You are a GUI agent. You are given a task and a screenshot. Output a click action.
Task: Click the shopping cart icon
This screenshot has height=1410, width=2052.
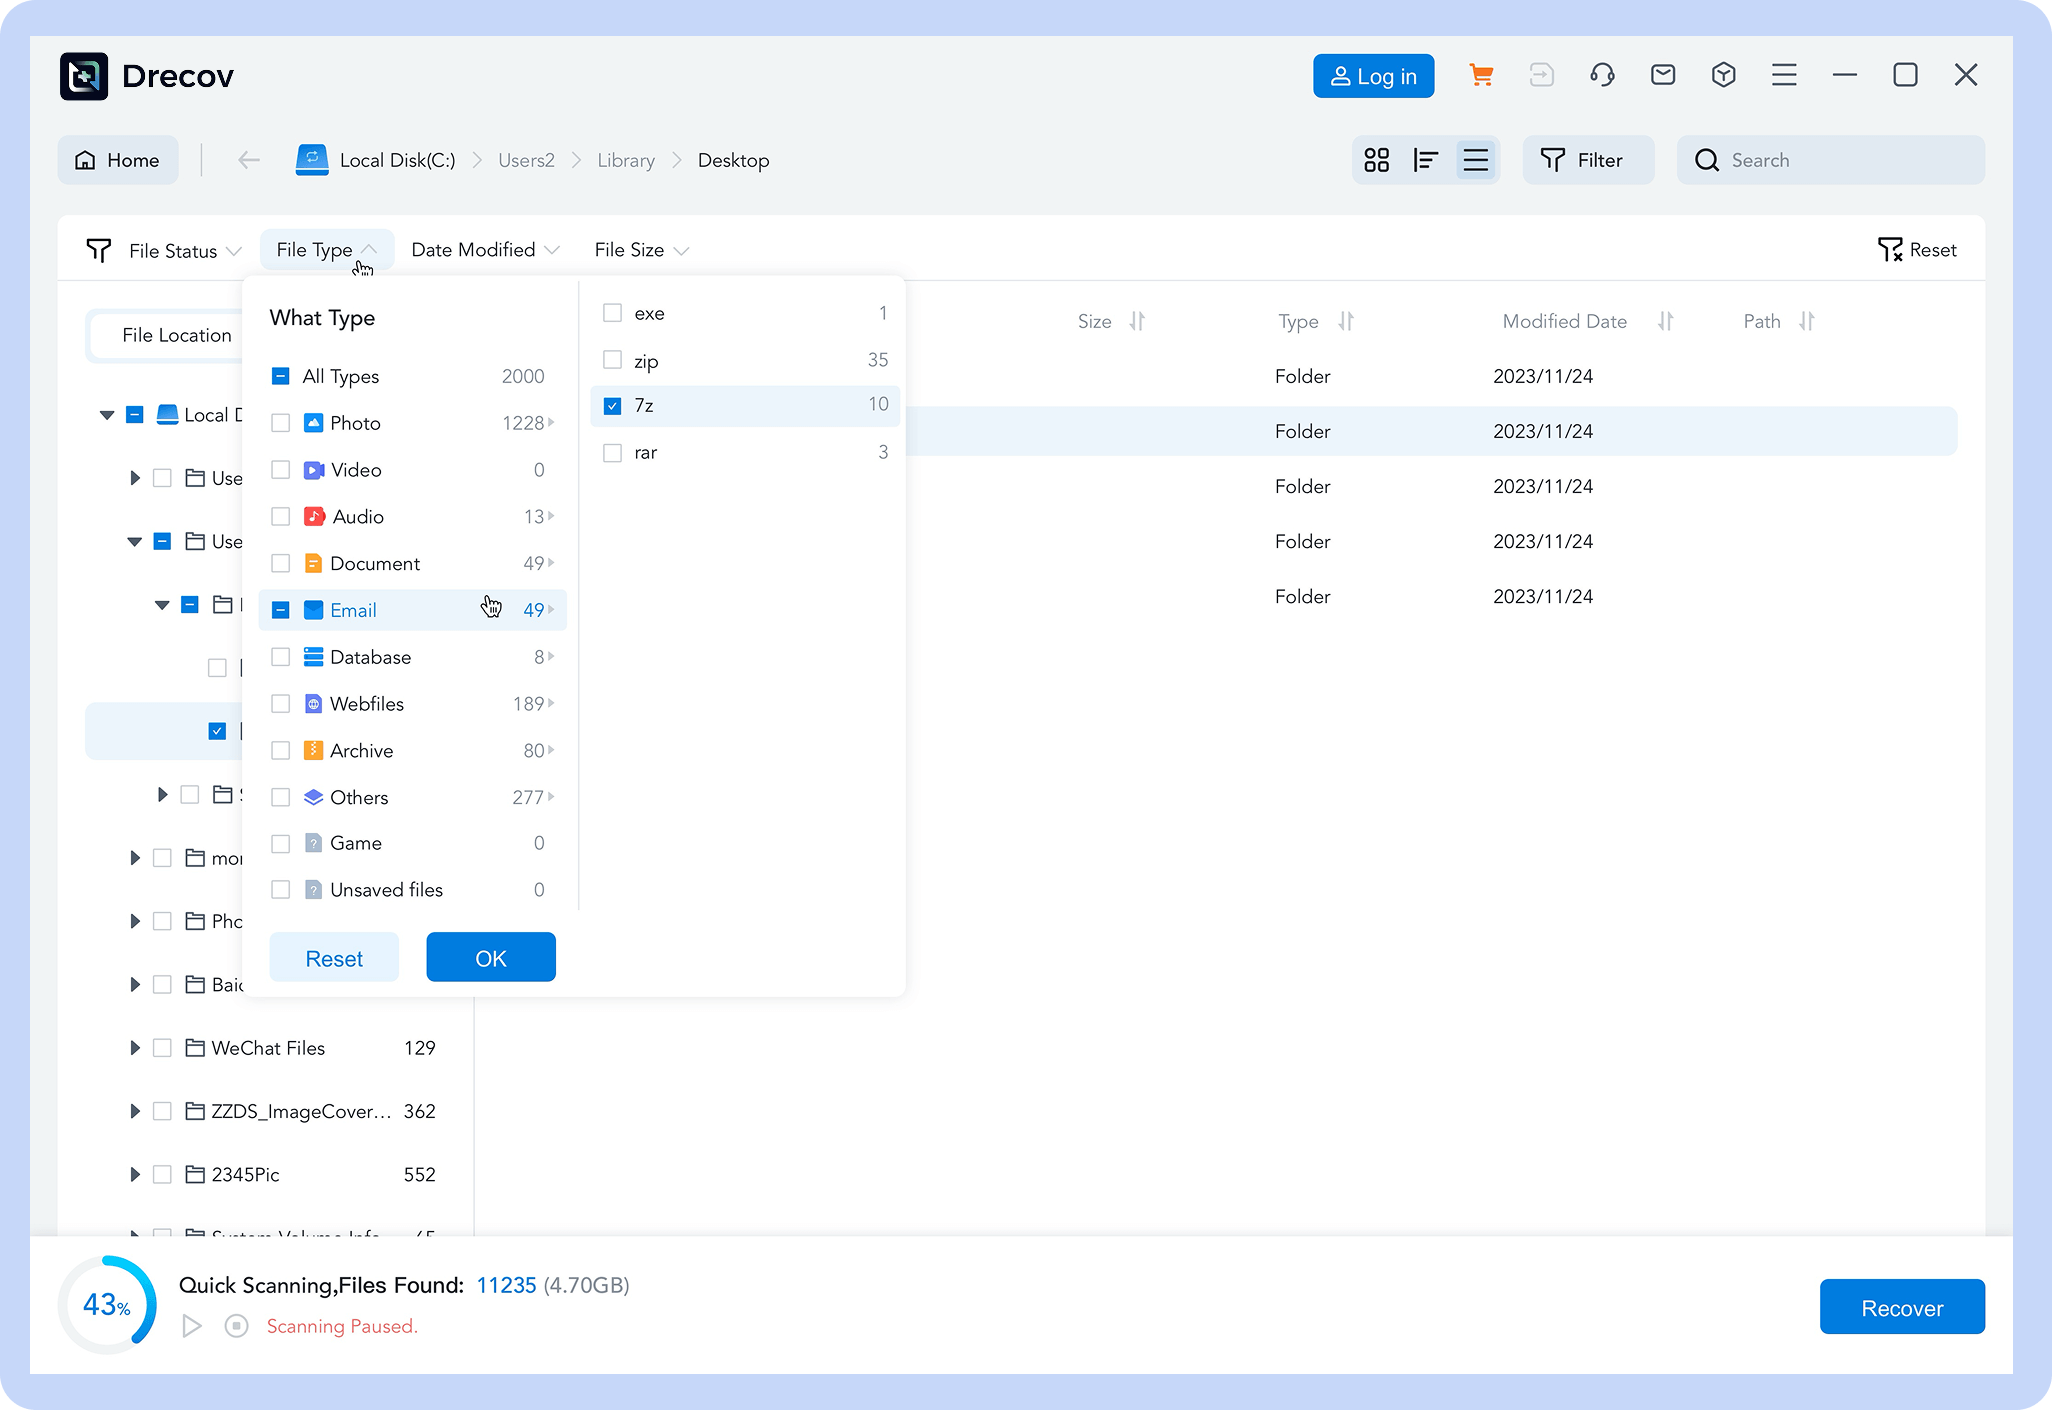click(x=1481, y=76)
